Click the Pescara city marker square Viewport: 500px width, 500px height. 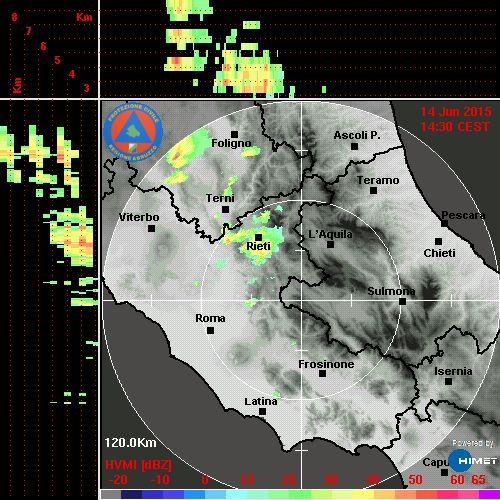[x=444, y=224]
